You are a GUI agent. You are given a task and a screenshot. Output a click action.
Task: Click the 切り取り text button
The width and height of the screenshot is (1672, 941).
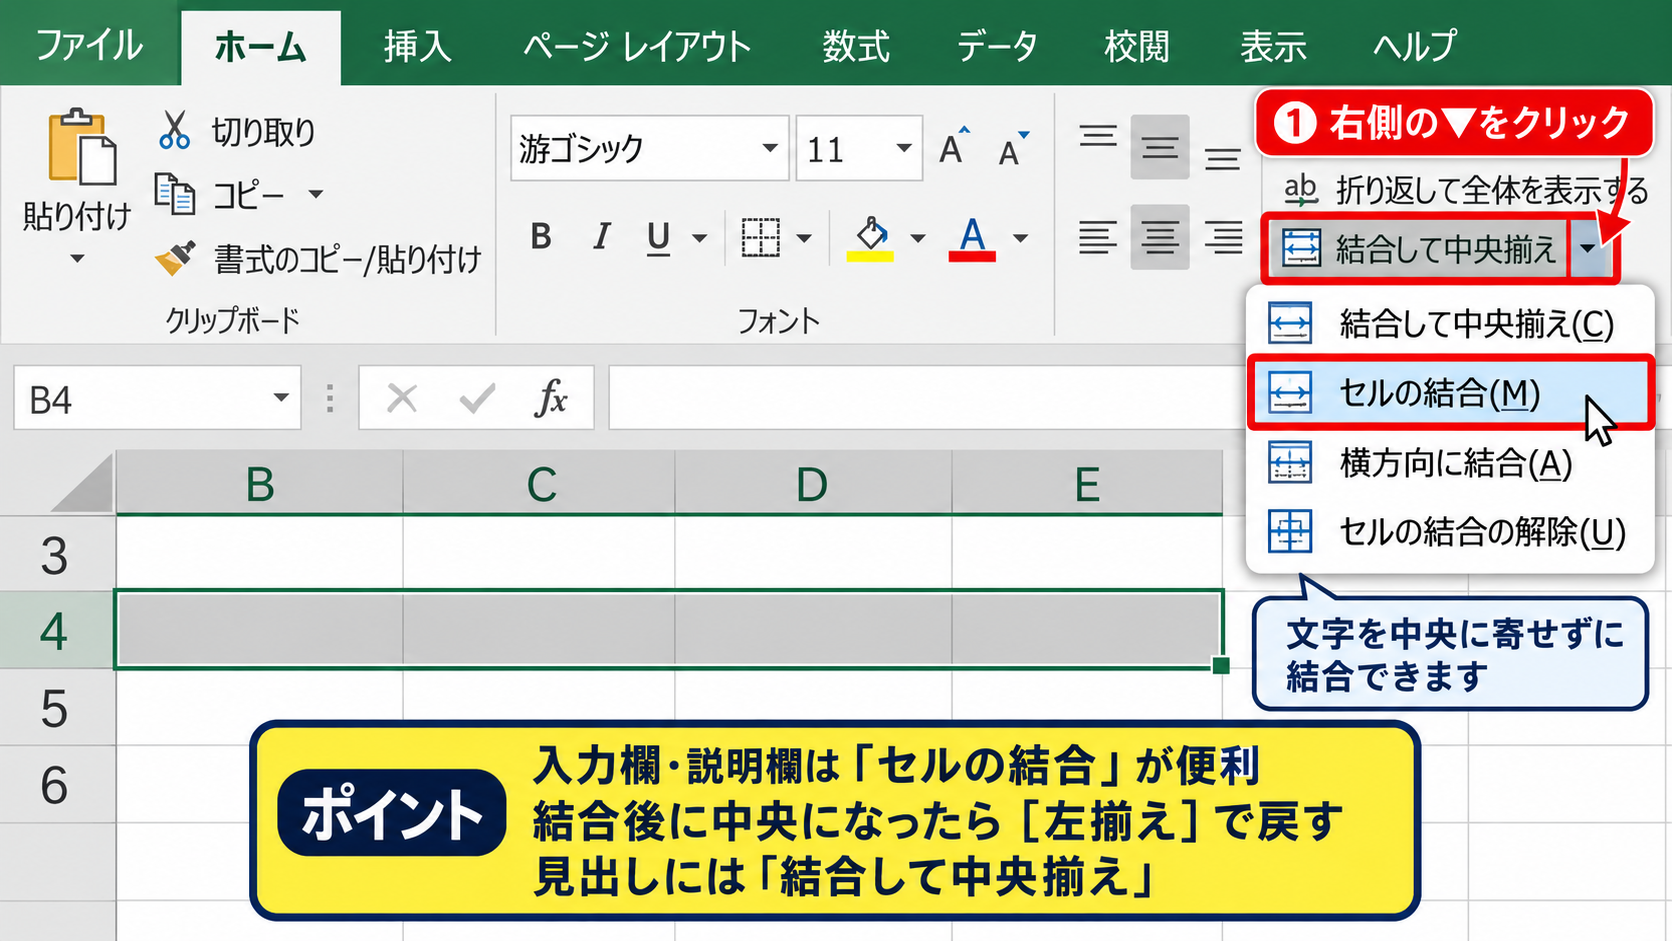pyautogui.click(x=263, y=132)
